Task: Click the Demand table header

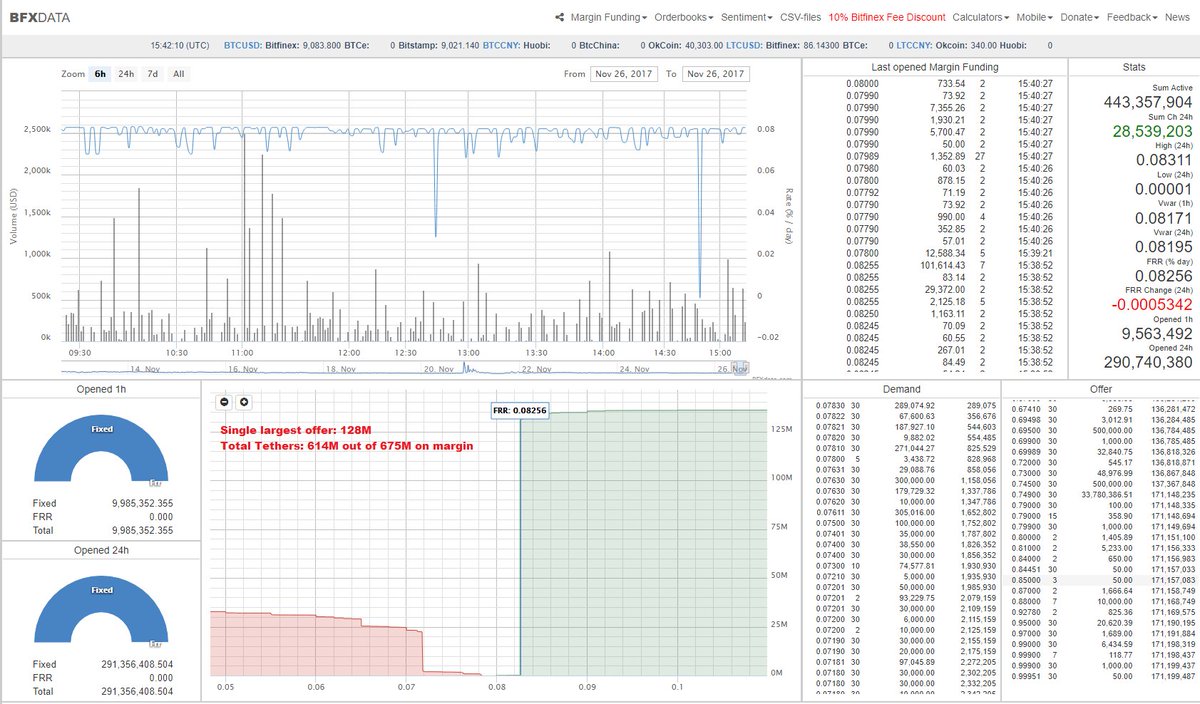Action: [x=901, y=389]
